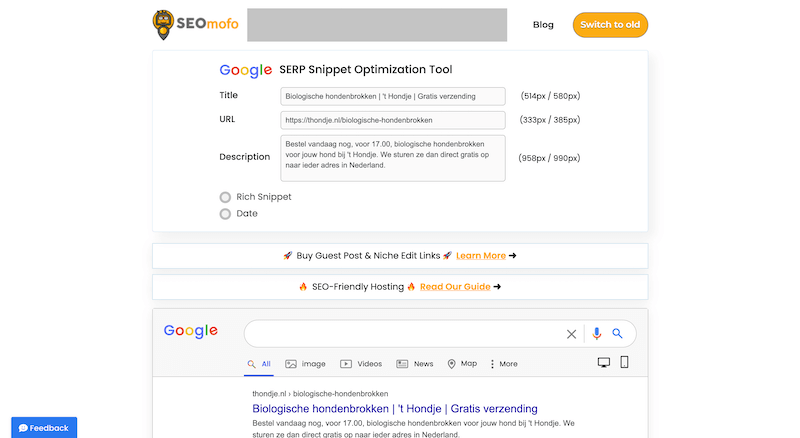Enable the Rich Snippet option
800x438 pixels.
[225, 197]
